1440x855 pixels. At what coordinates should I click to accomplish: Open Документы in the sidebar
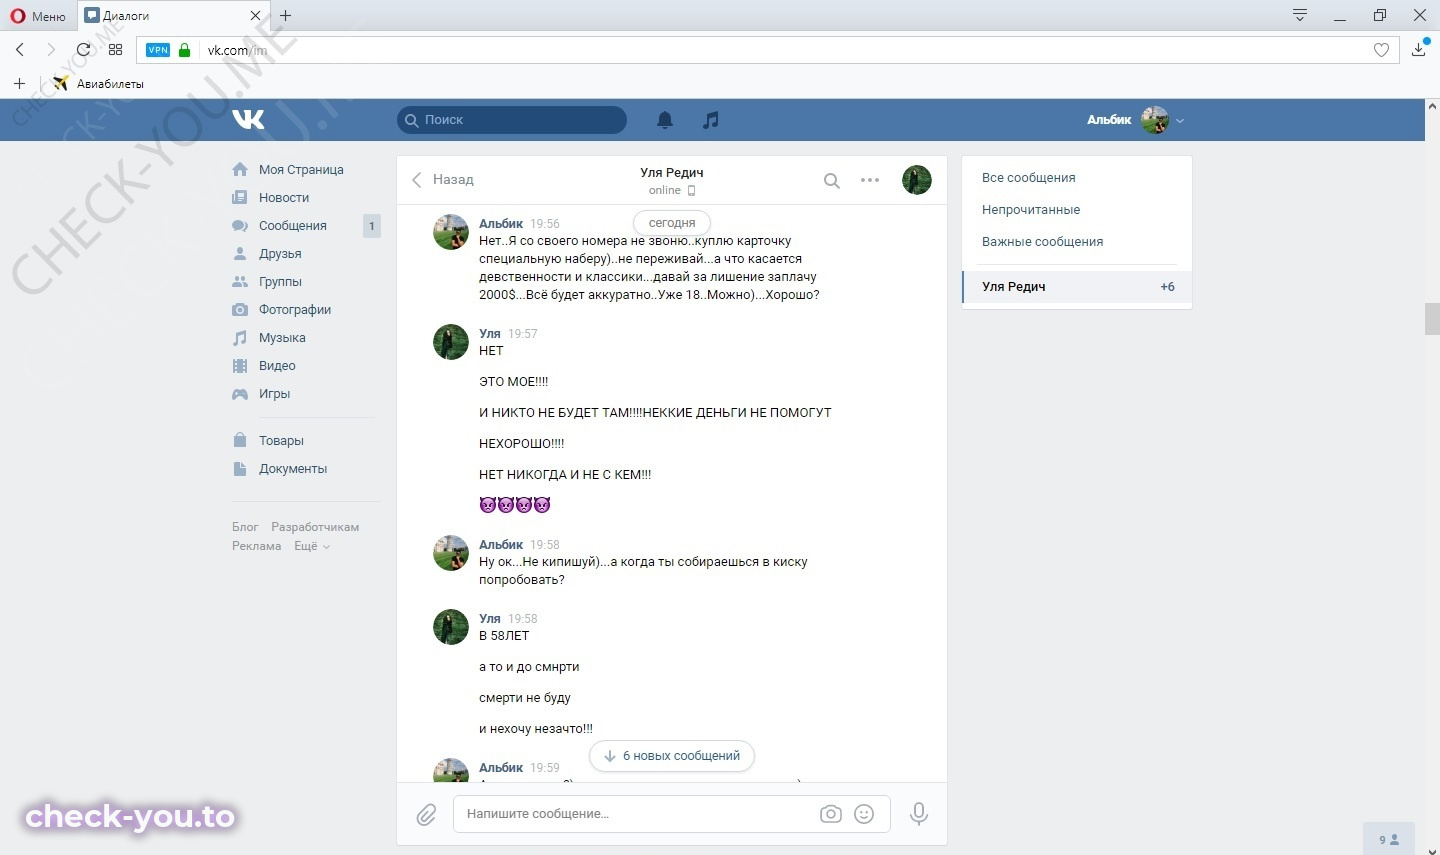point(293,469)
